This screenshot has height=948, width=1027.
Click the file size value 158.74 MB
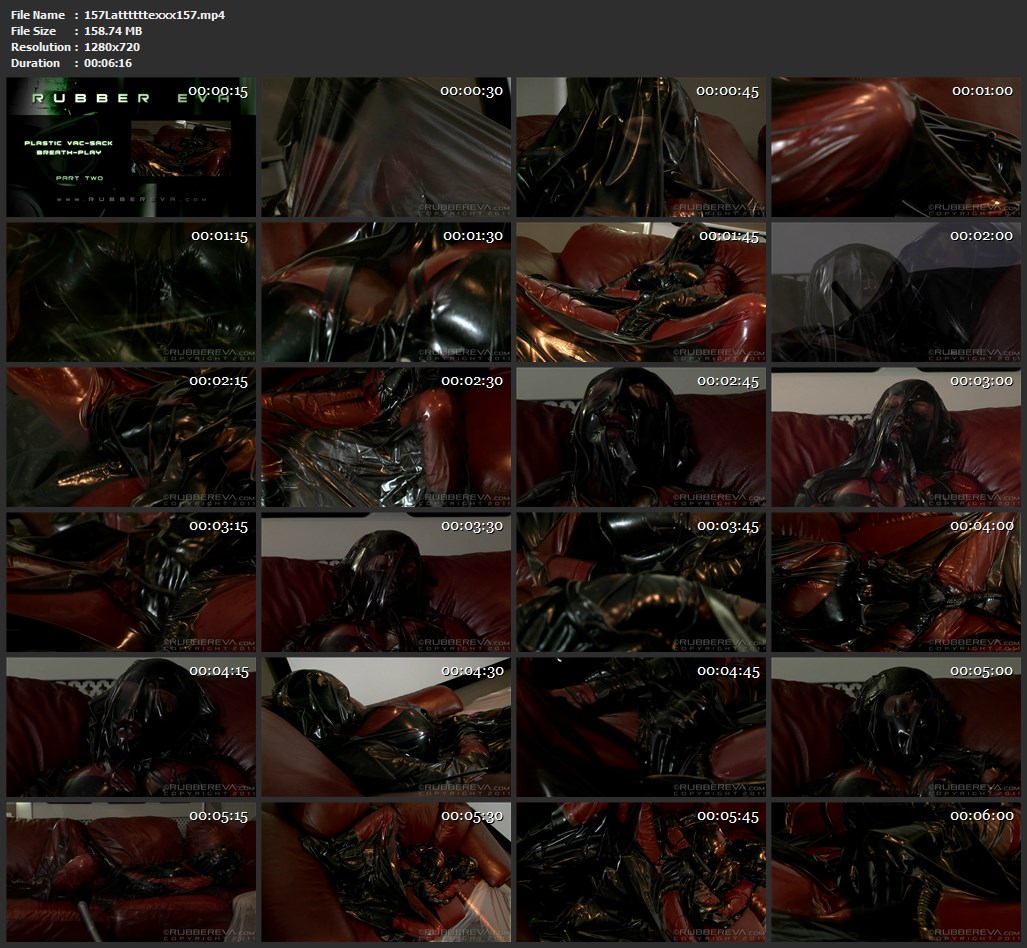(x=113, y=31)
